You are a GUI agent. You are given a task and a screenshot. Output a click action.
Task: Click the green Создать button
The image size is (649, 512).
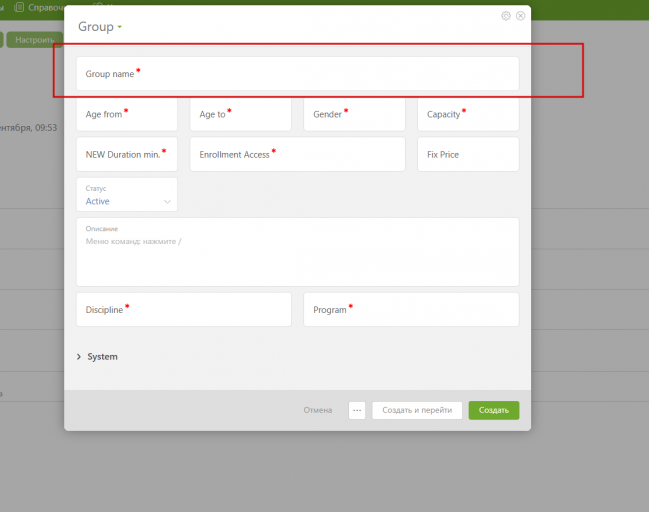pyautogui.click(x=494, y=411)
